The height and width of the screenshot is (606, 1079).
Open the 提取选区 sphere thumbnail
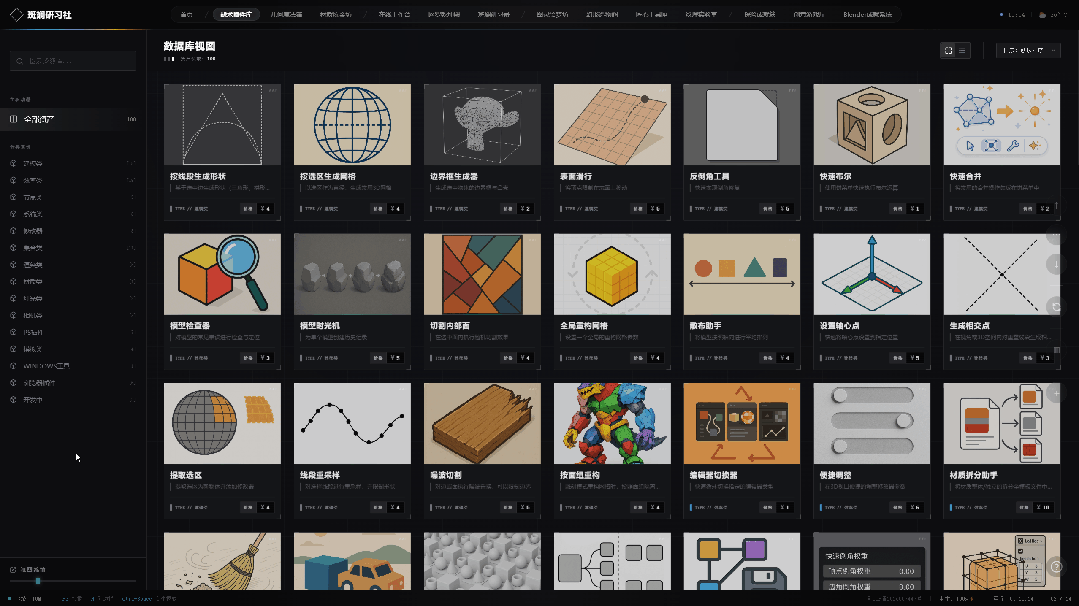[x=222, y=423]
